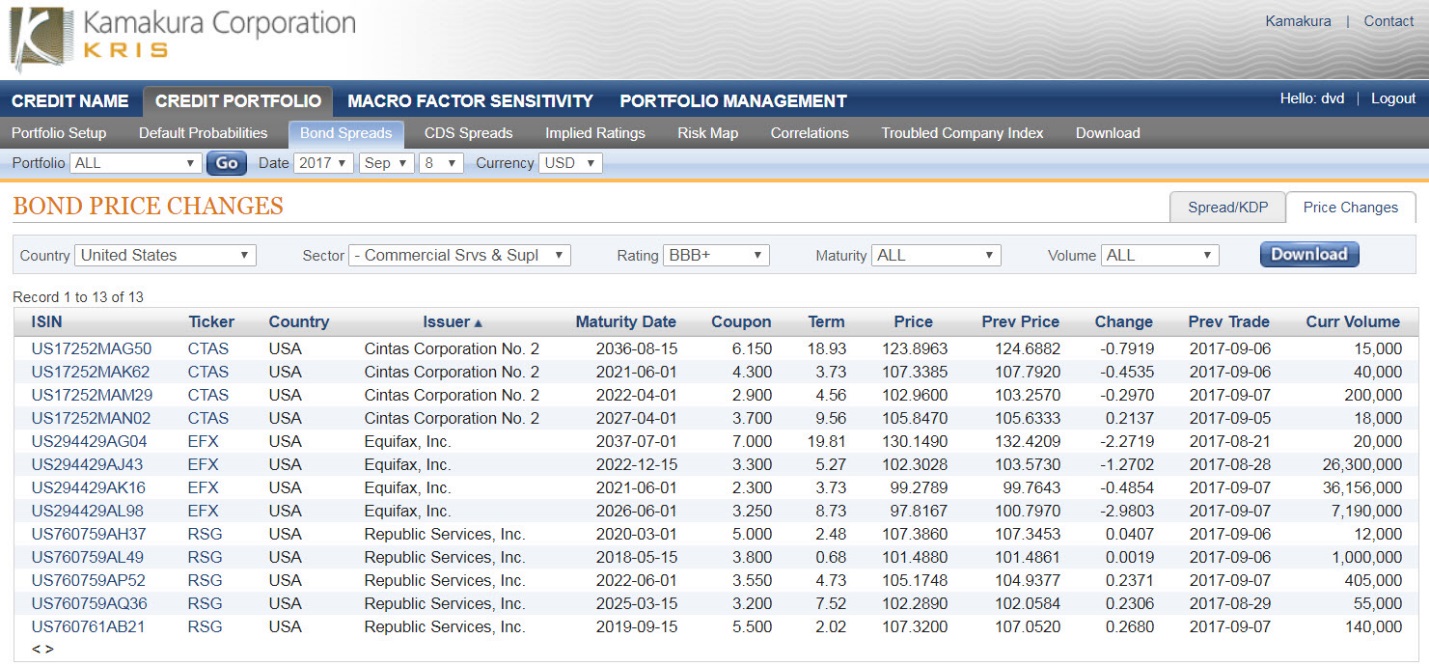This screenshot has width=1429, height=666.
Task: Select the Price Changes tab
Action: tap(1351, 207)
